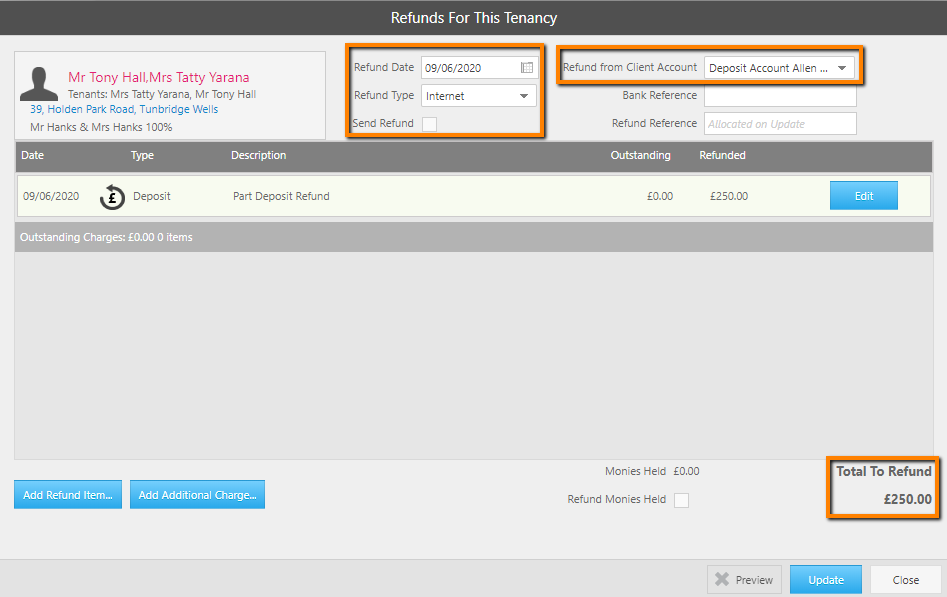Enable the Refund Monies Held checkbox

681,500
